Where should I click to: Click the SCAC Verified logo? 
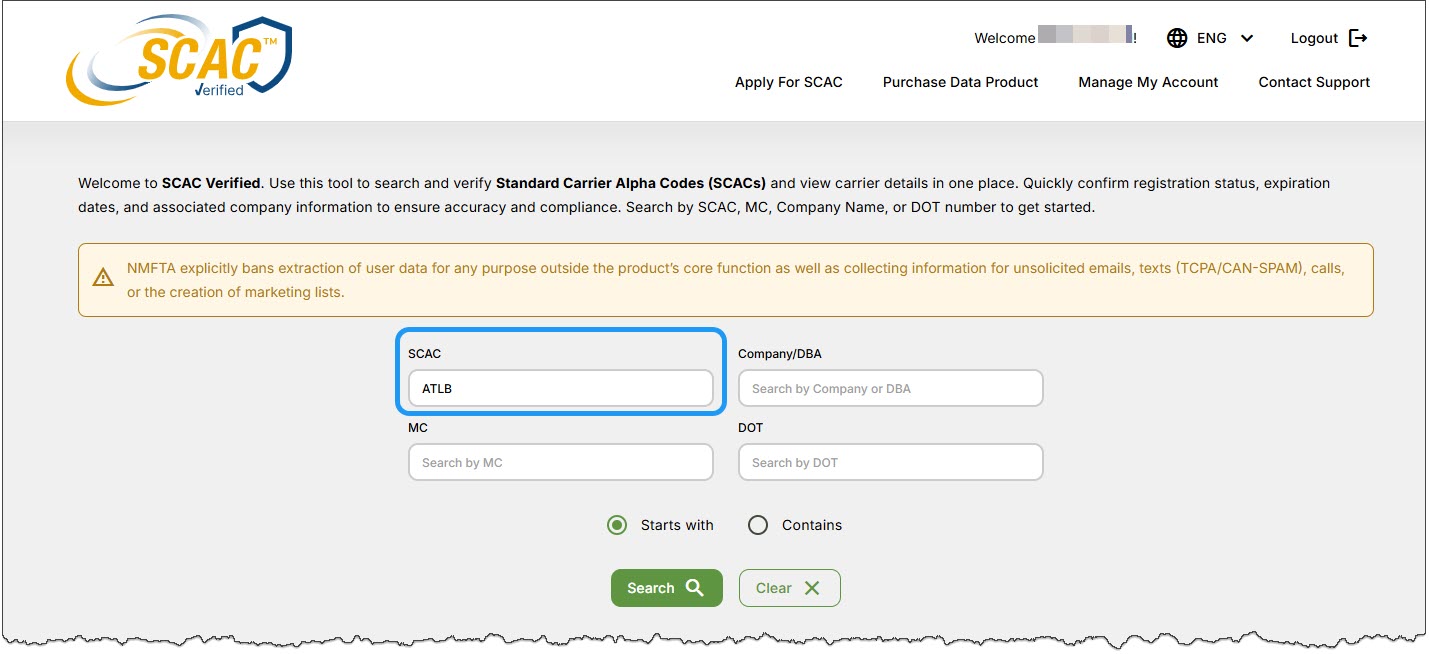tap(179, 62)
